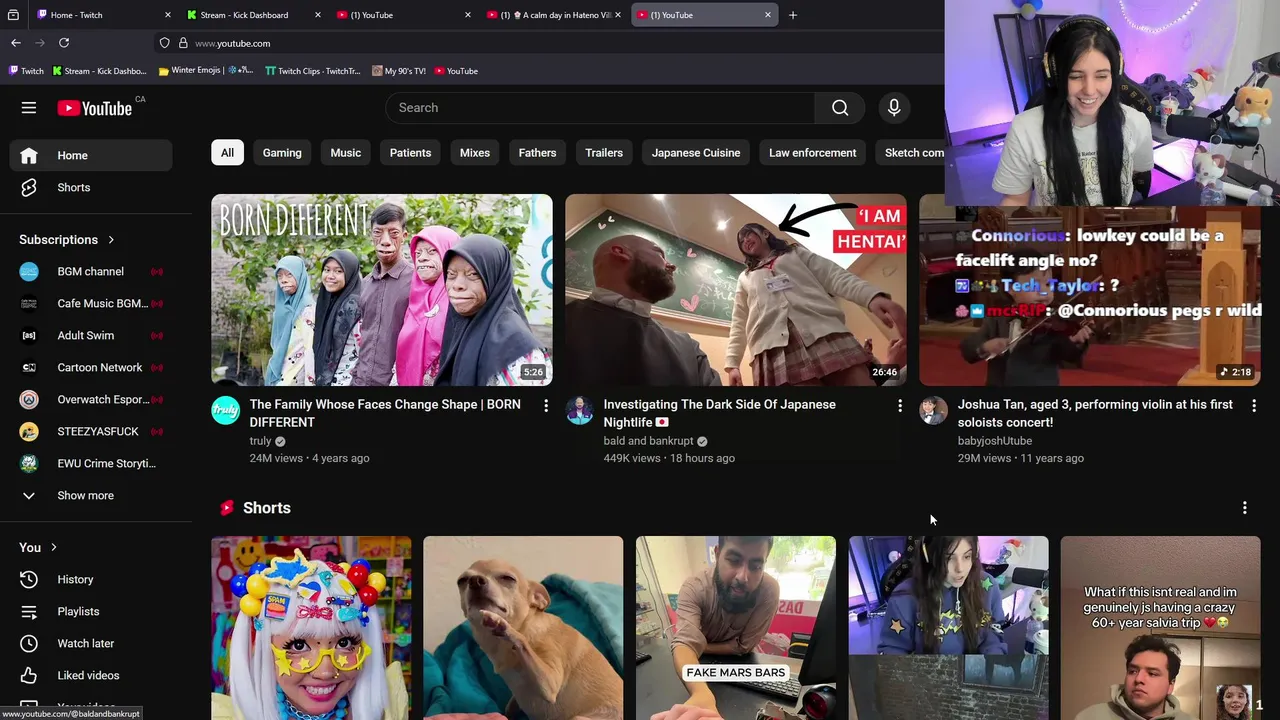Play the chihuahua dog short
Viewport: 1280px width, 720px height.
[x=523, y=628]
